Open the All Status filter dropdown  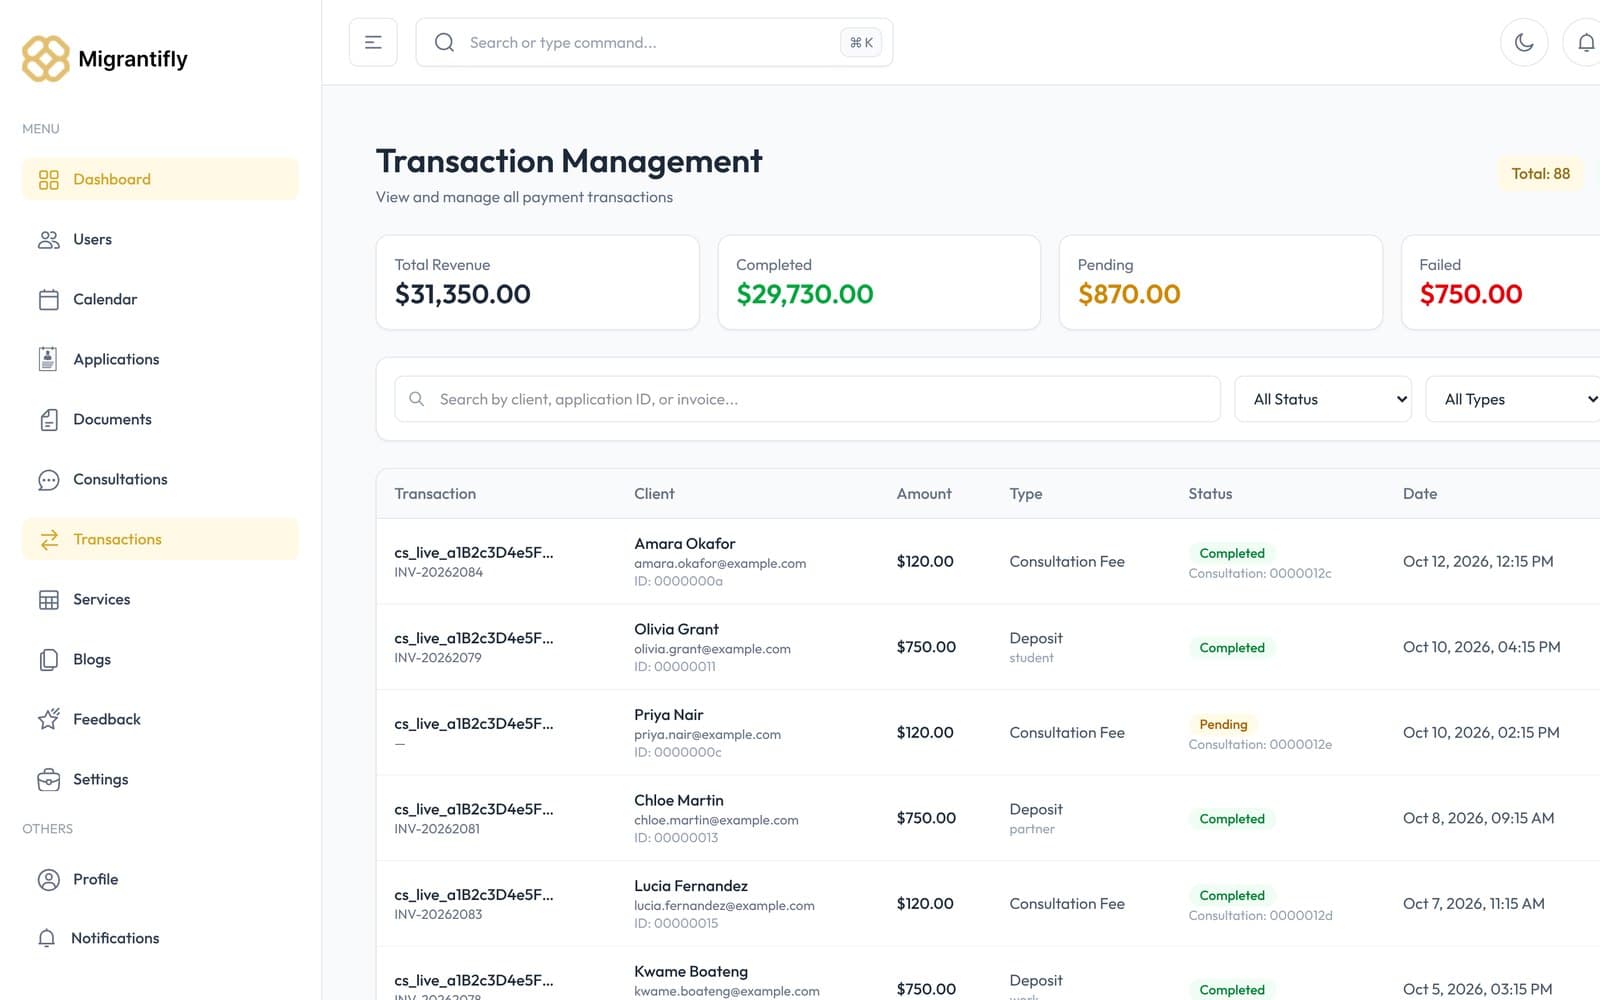coord(1323,399)
